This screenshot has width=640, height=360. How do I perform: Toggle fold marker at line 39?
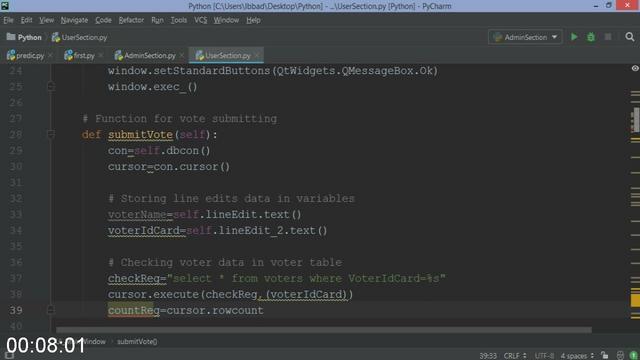click(x=51, y=310)
